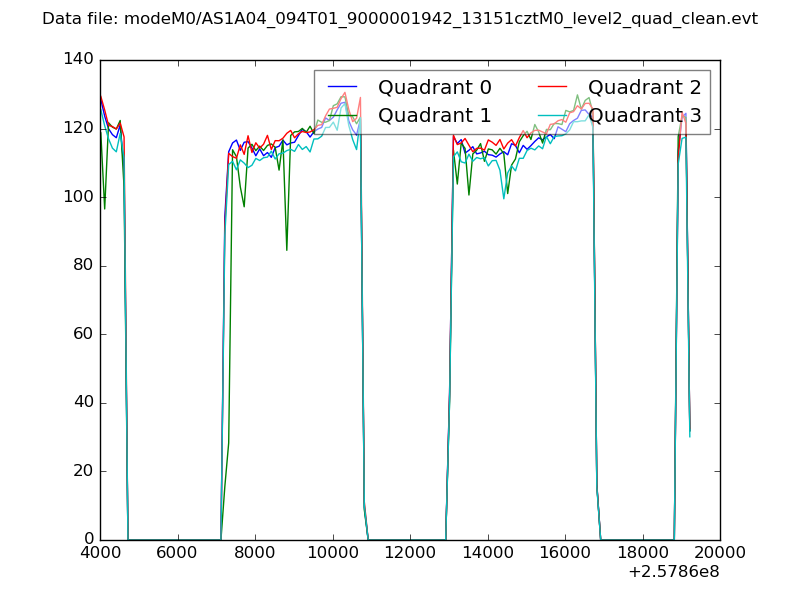Click the x-axis tick label 8000
This screenshot has height=600, width=800.
[x=255, y=553]
